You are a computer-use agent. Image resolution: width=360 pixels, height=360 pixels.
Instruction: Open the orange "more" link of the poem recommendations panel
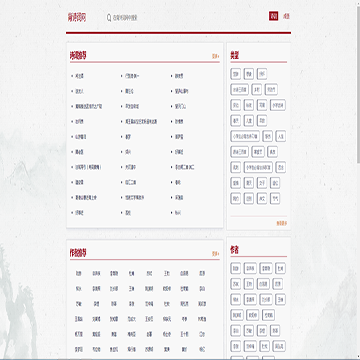216,56
